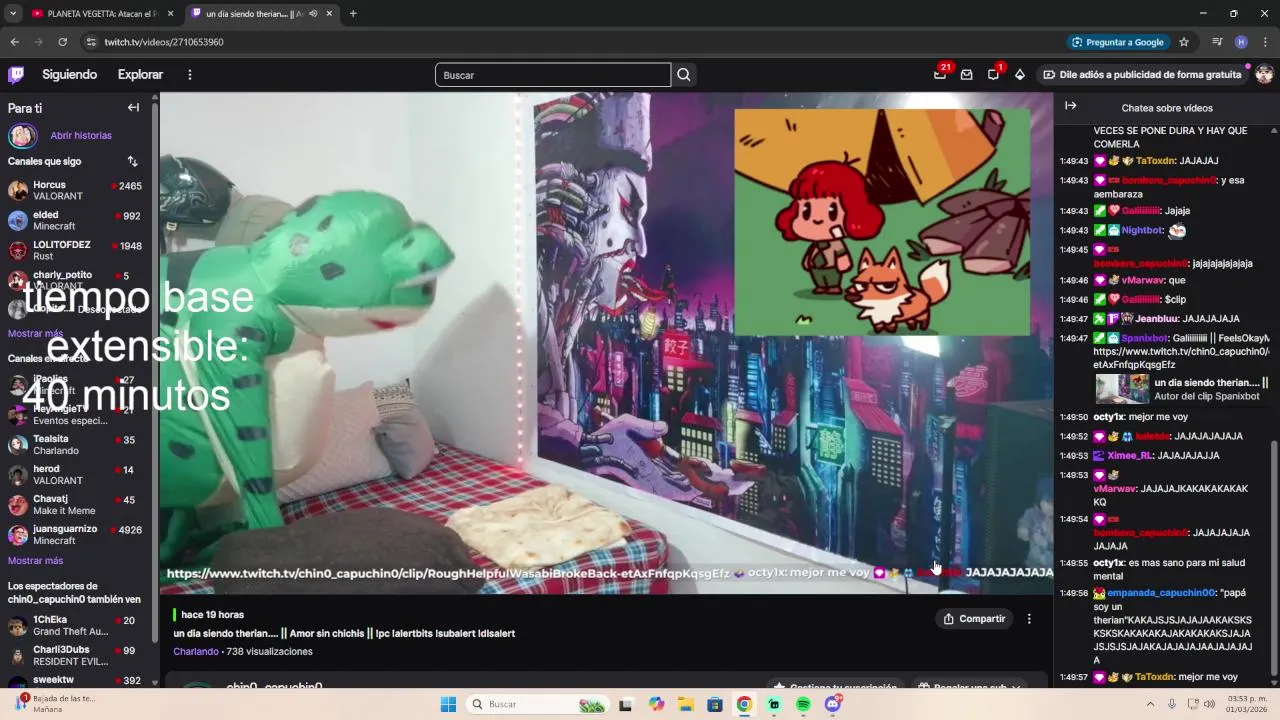Open File Explorer from taskbar
Viewport: 1280px width, 720px height.
click(686, 704)
